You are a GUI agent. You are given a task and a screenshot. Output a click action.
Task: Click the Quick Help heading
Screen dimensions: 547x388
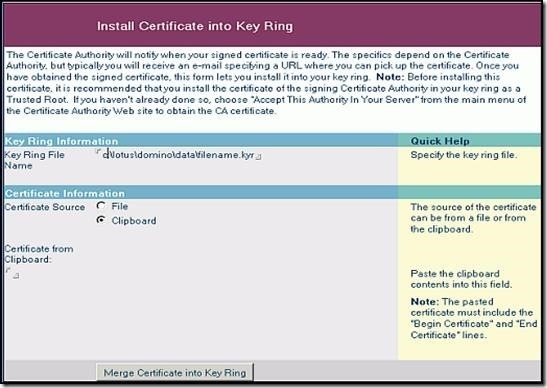click(440, 141)
